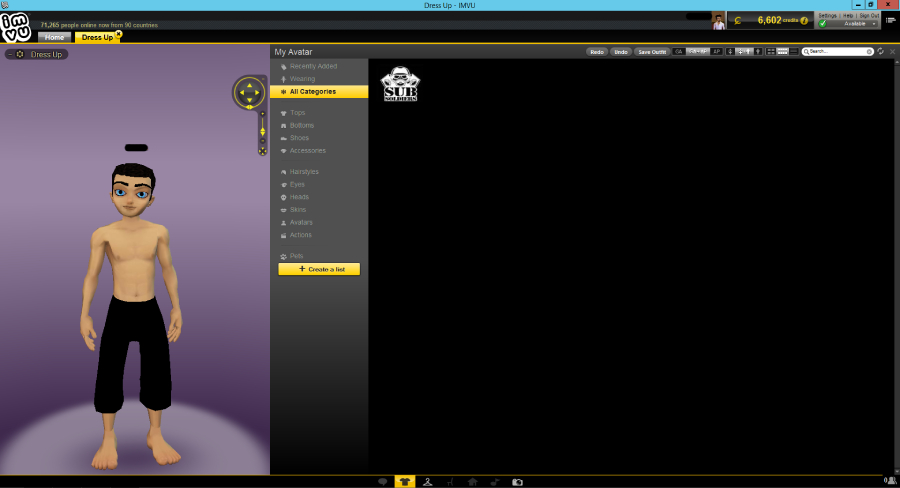Image resolution: width=900 pixels, height=488 pixels.
Task: Reset camera with the icon below slider
Action: [x=262, y=151]
